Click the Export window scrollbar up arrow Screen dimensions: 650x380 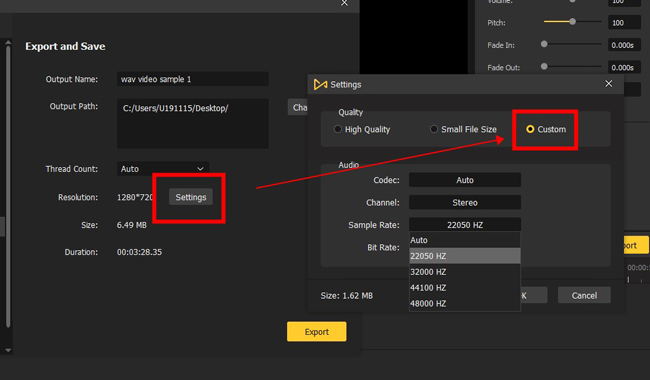pyautogui.click(x=8, y=42)
